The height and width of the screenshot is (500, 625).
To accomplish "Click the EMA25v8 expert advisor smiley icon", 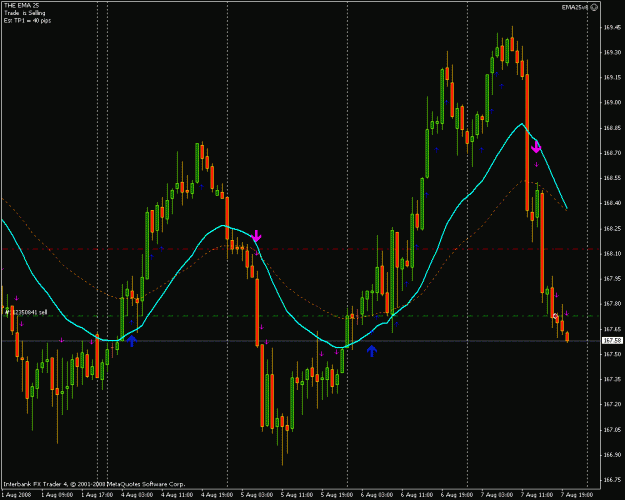I will 594,7.
